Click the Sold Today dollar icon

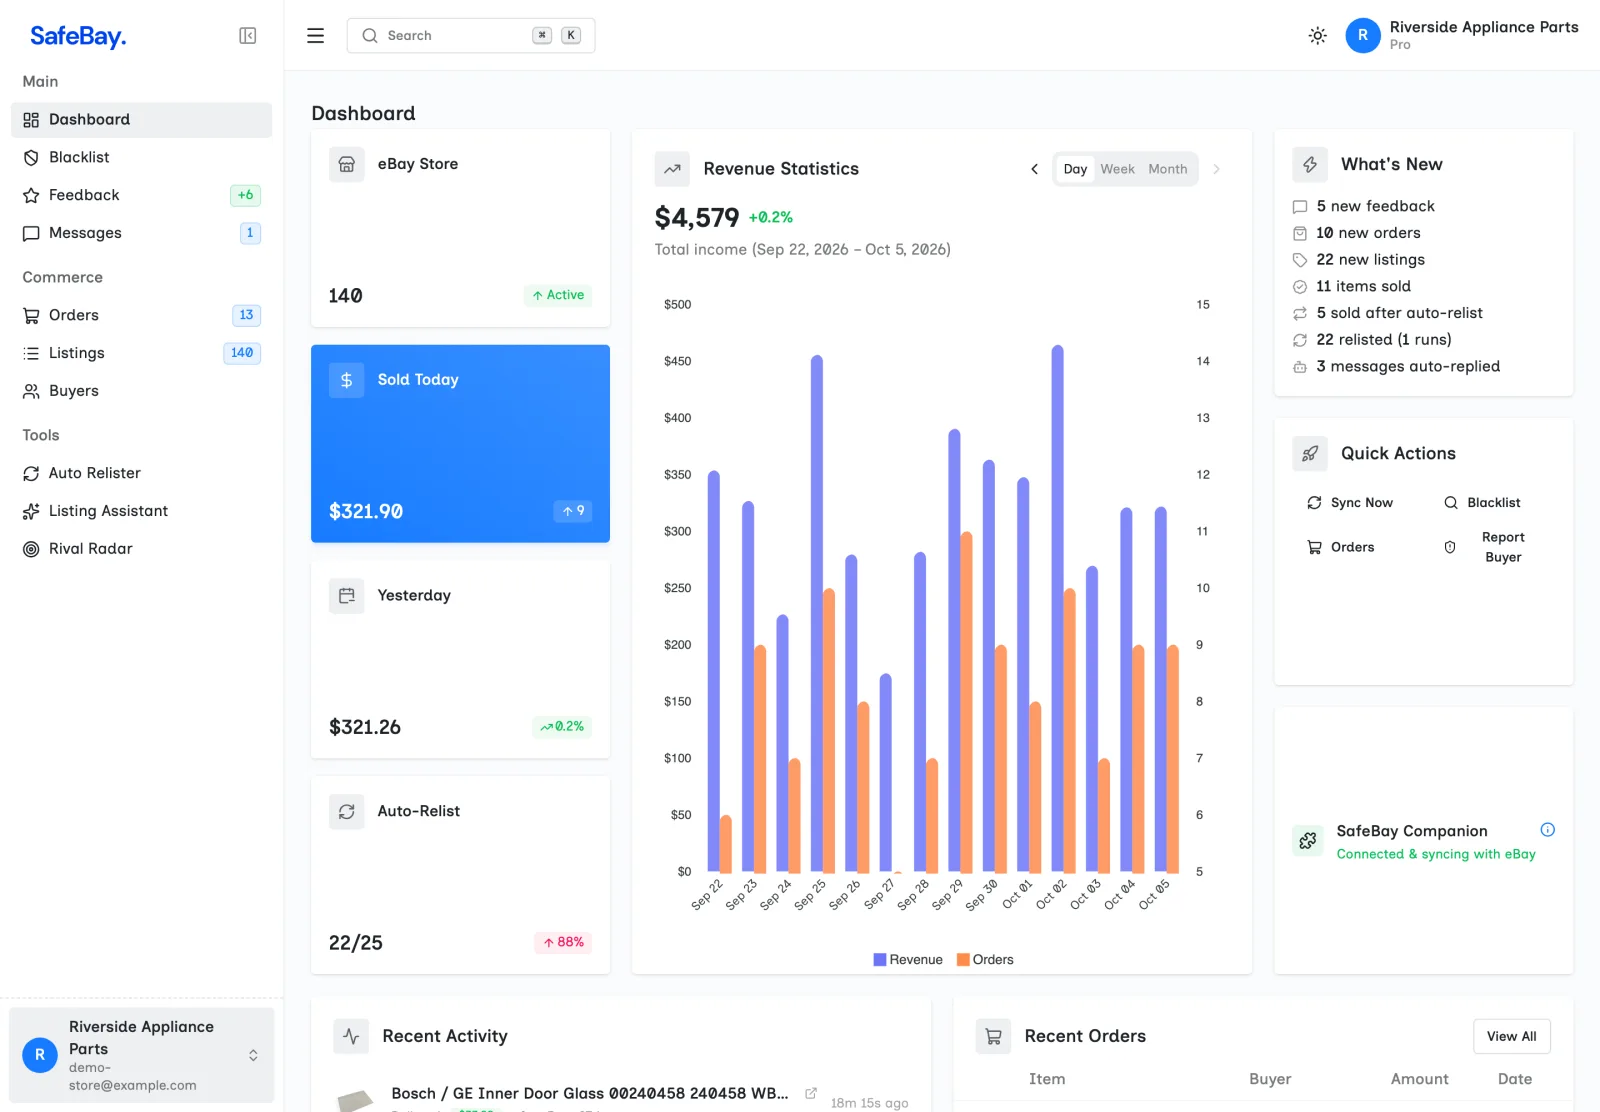pos(347,380)
